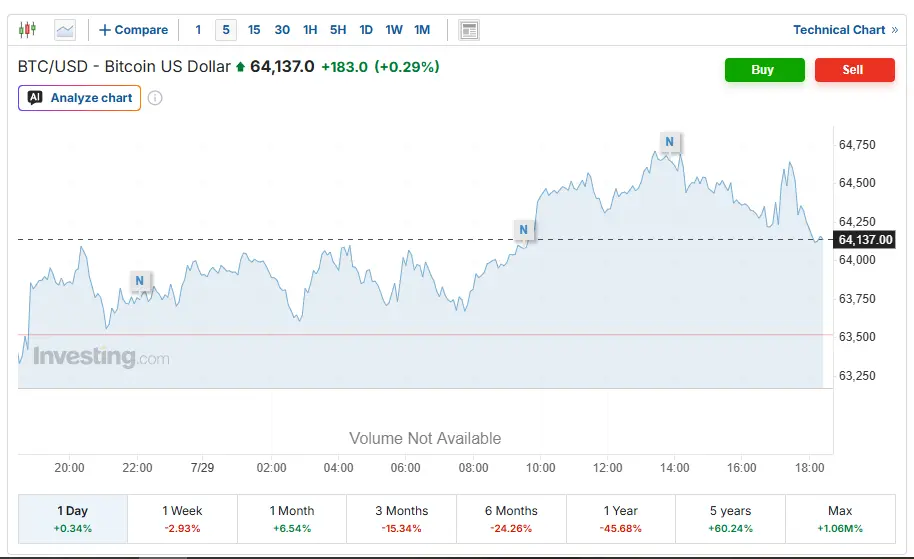The height and width of the screenshot is (559, 914).
Task: Switch to the 1D interval
Action: [x=366, y=30]
